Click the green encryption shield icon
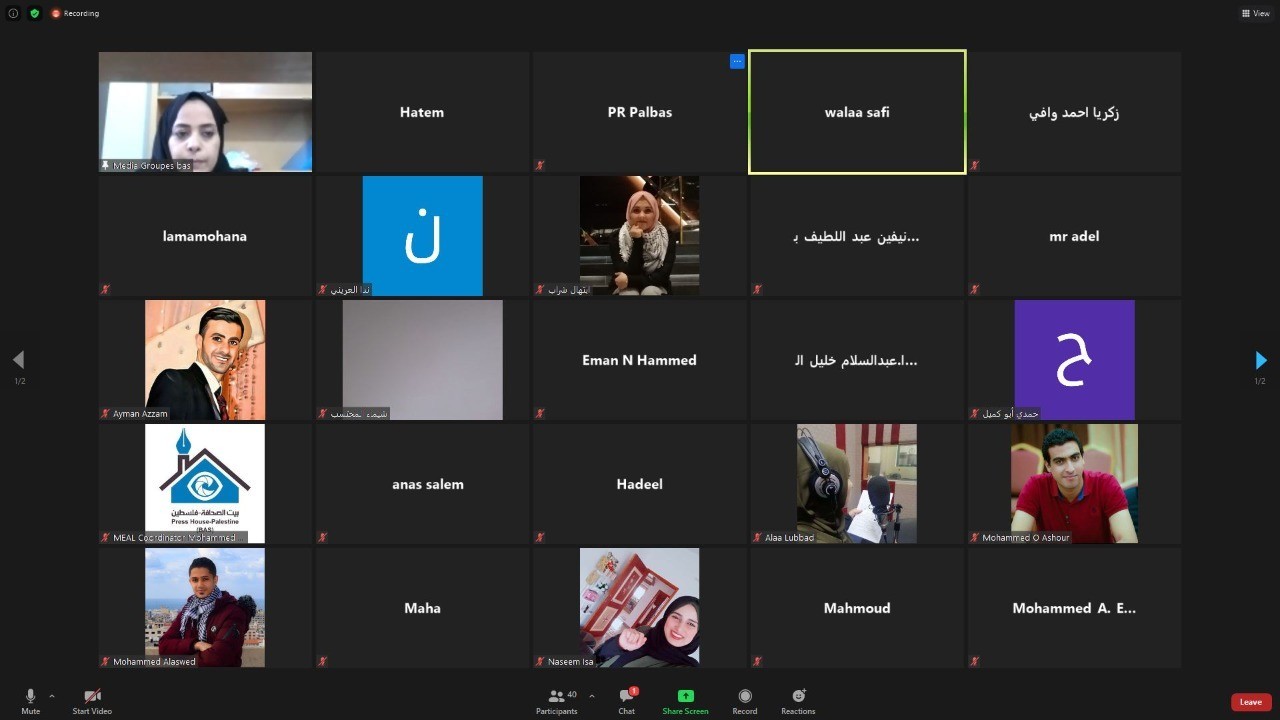The image size is (1280, 720). 34,13
